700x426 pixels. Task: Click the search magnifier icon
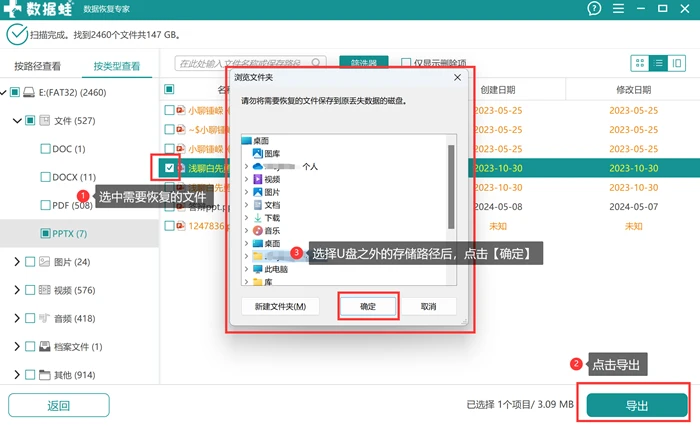pos(316,63)
